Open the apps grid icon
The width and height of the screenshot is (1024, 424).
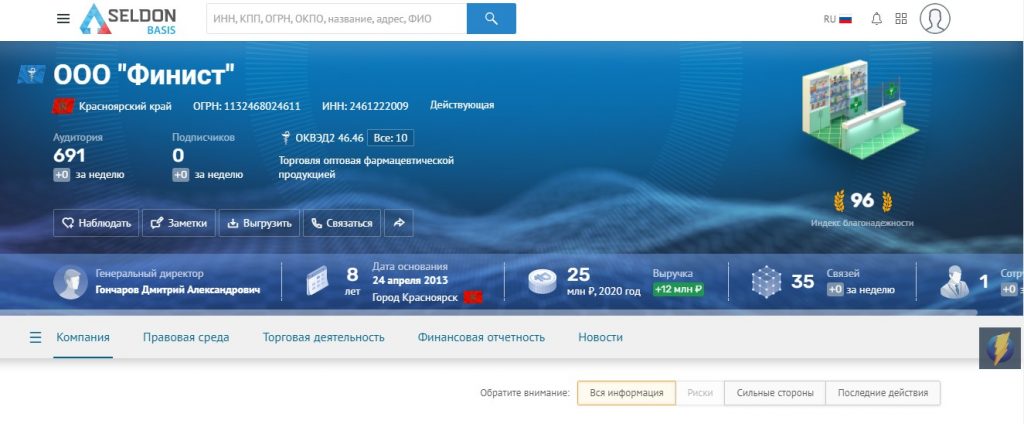point(901,19)
